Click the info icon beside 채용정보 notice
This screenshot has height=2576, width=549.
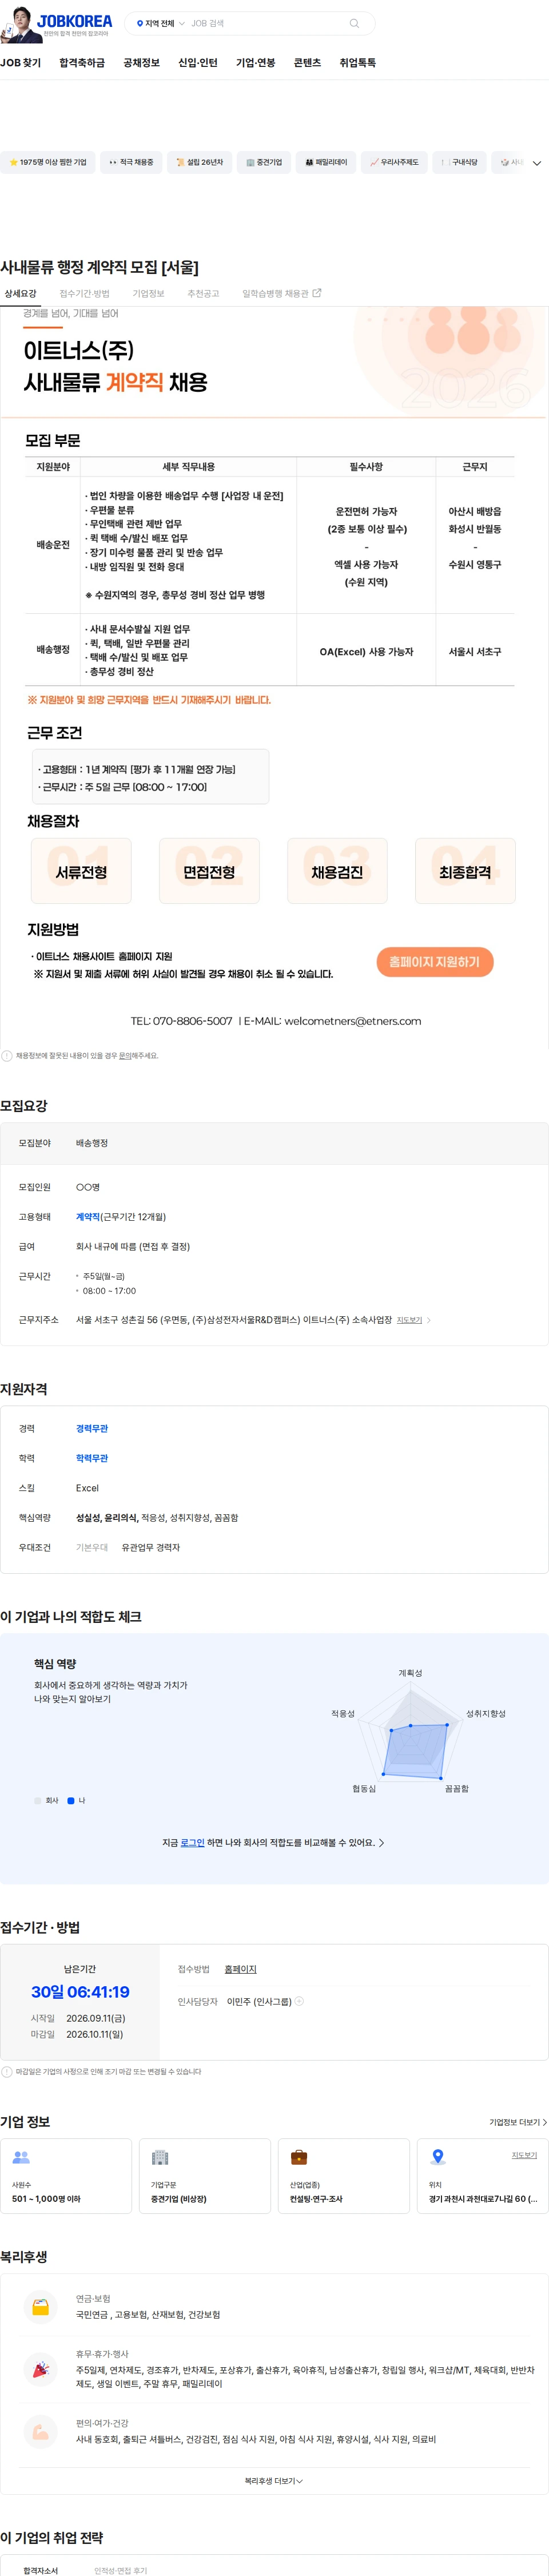7,1055
